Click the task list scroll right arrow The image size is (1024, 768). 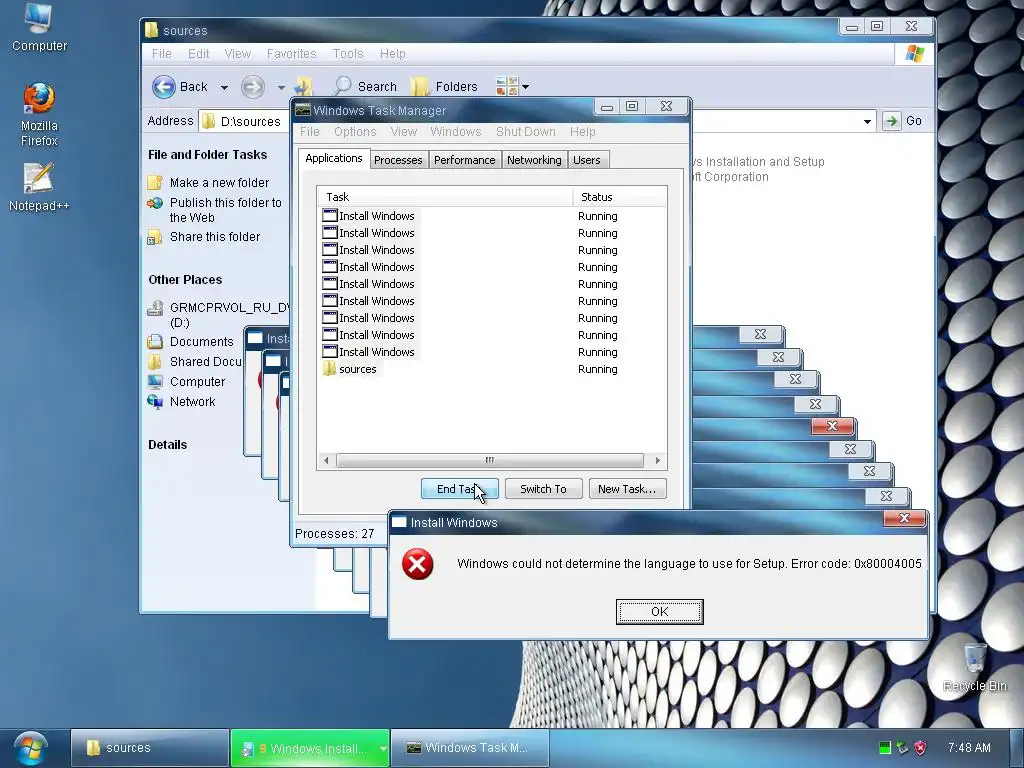pos(658,460)
